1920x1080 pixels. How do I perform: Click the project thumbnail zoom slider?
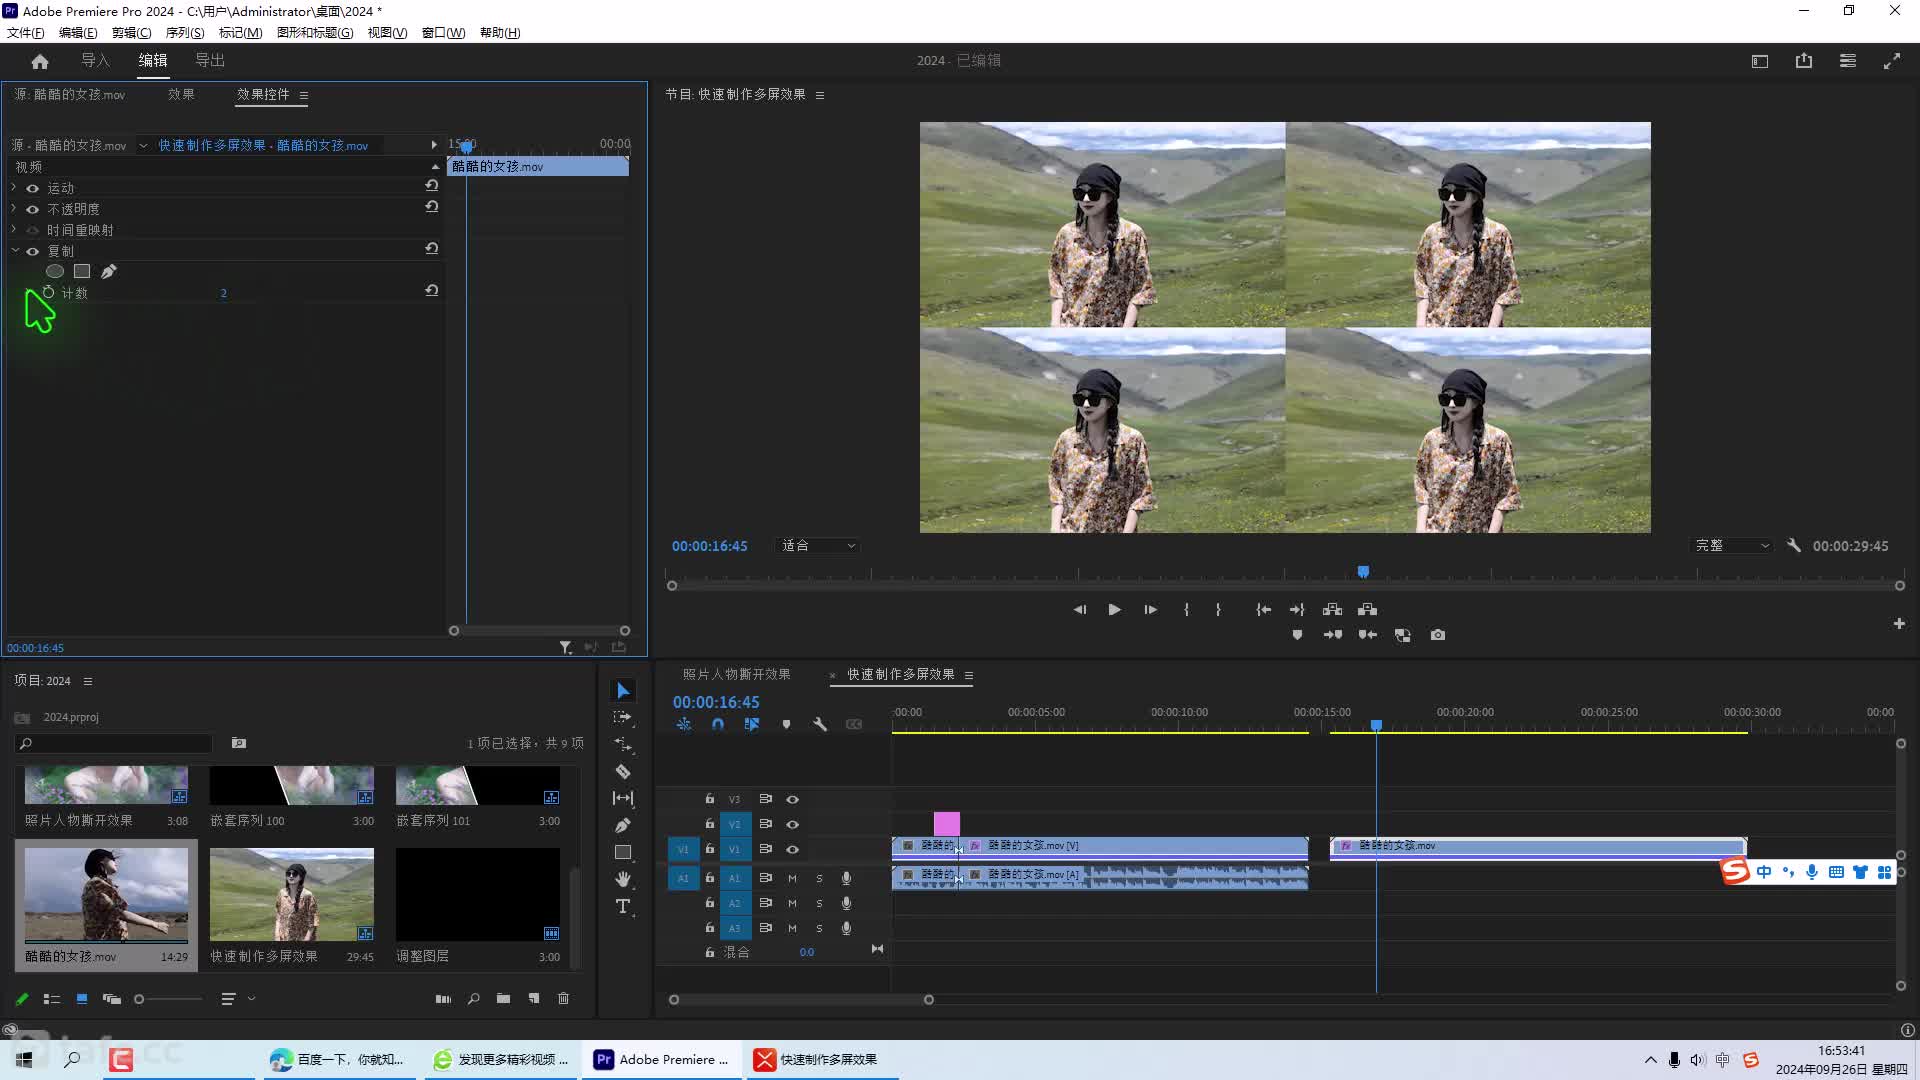[168, 999]
